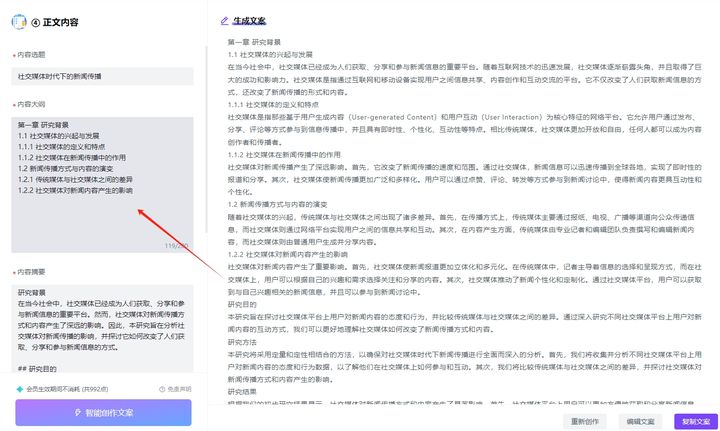This screenshot has width=720, height=431.
Task: Click 1.1.1 社交媒体的定义和特点 in generated copy
Action: tap(273, 105)
